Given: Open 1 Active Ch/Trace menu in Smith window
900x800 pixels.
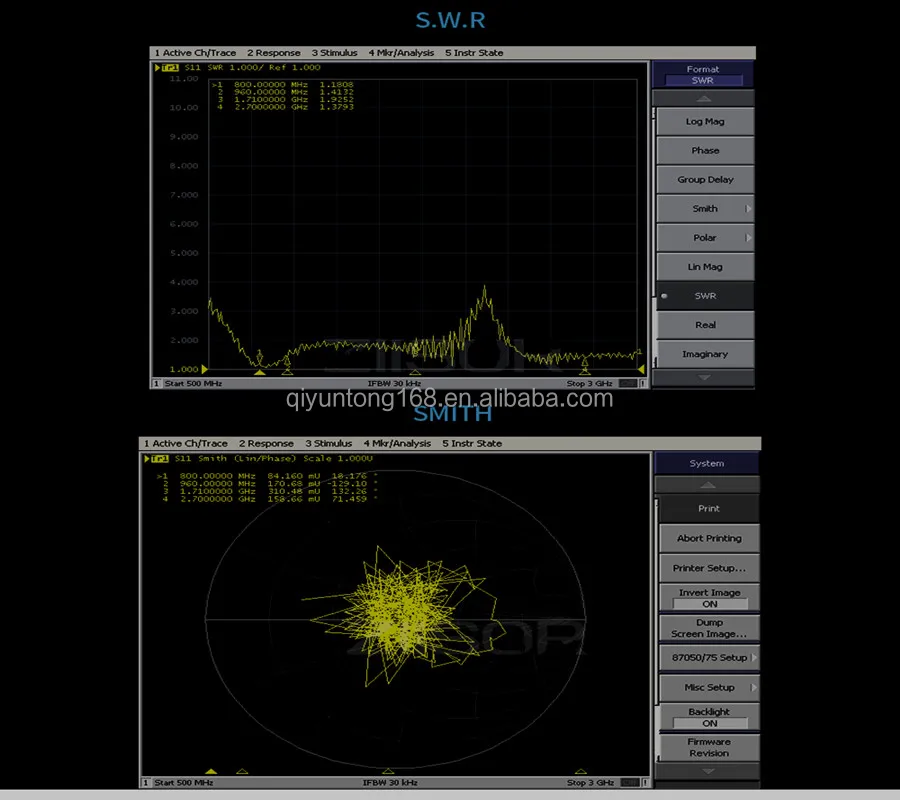Looking at the screenshot, I should pos(185,444).
